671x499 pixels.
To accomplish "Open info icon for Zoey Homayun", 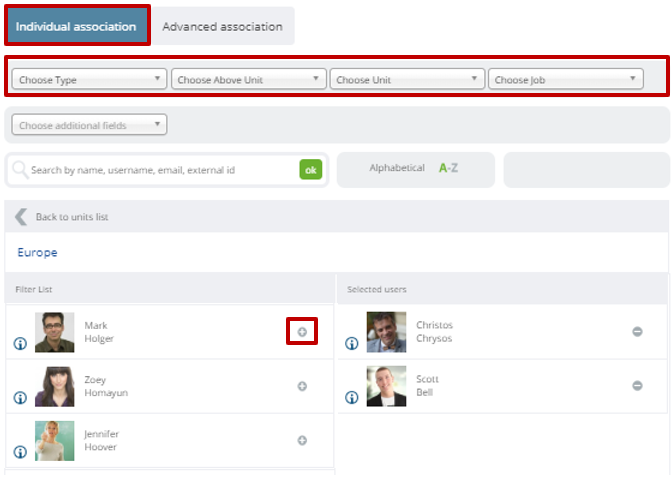I will [x=20, y=398].
